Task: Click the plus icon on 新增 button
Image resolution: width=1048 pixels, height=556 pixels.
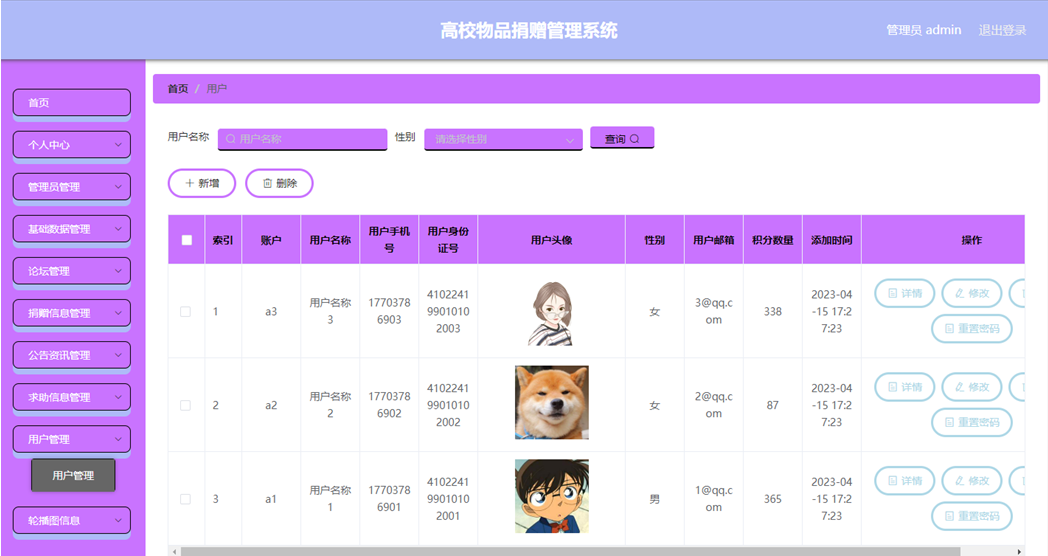Action: tap(190, 184)
